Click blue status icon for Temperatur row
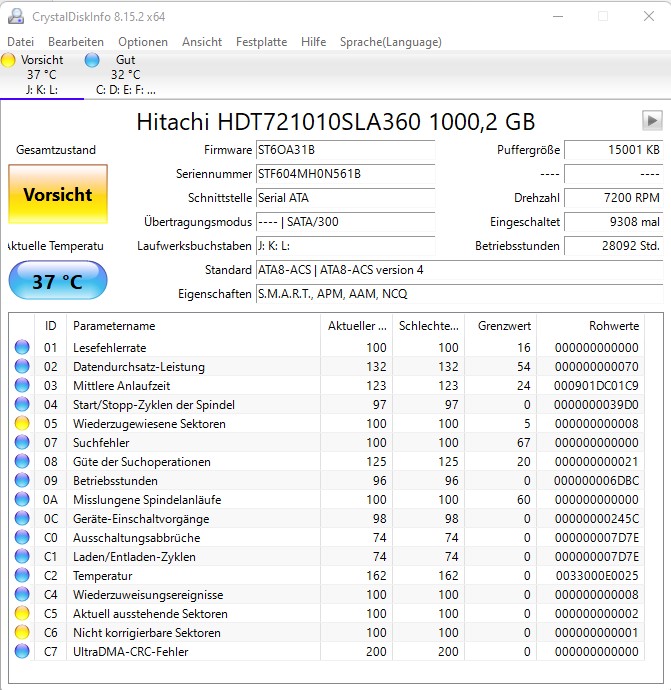This screenshot has height=690, width=671. click(x=22, y=576)
